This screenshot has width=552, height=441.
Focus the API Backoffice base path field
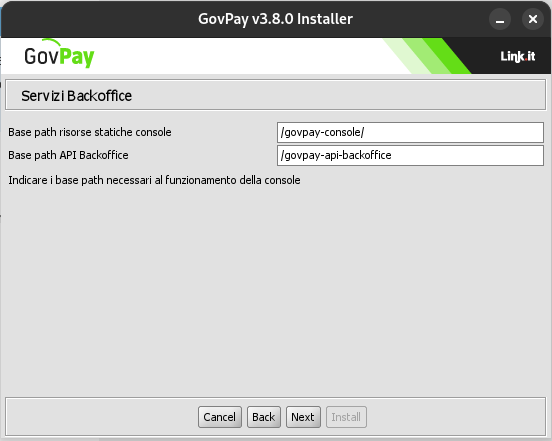pyautogui.click(x=410, y=155)
